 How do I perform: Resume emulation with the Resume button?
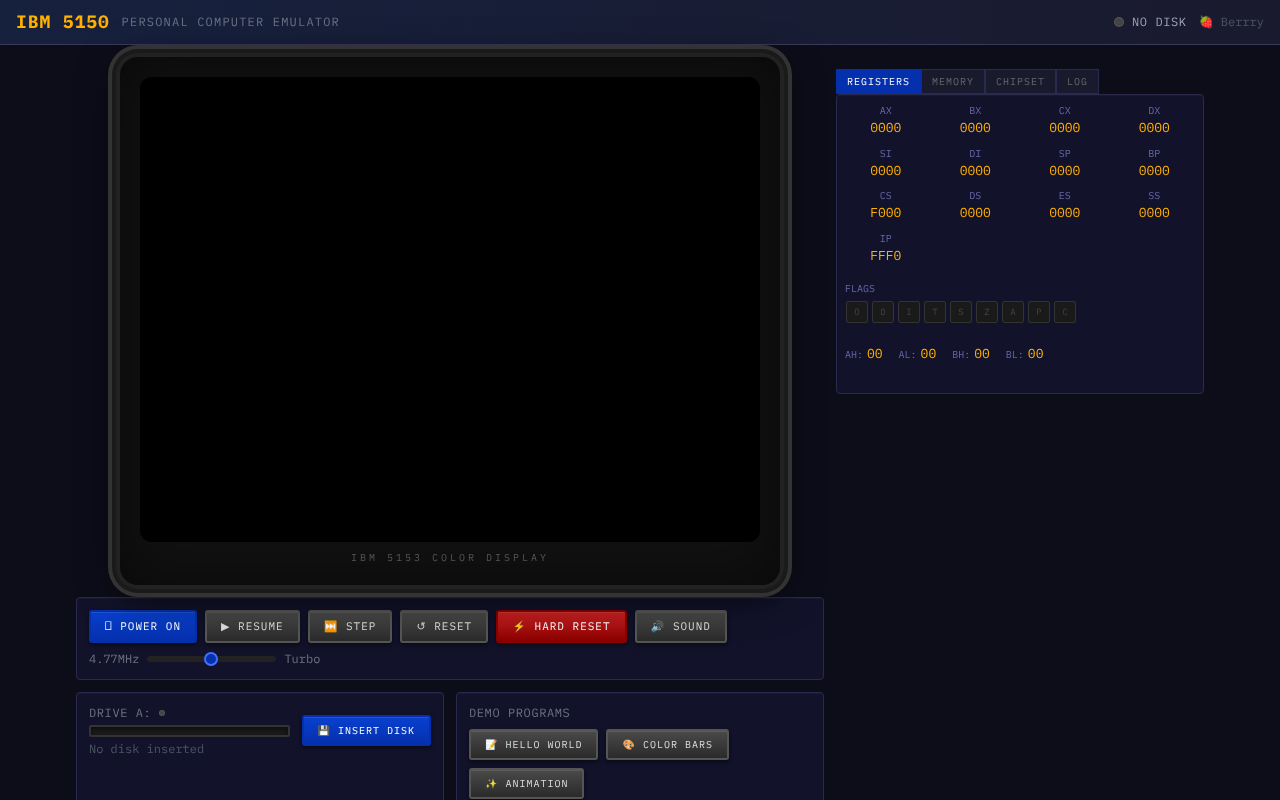point(252,627)
